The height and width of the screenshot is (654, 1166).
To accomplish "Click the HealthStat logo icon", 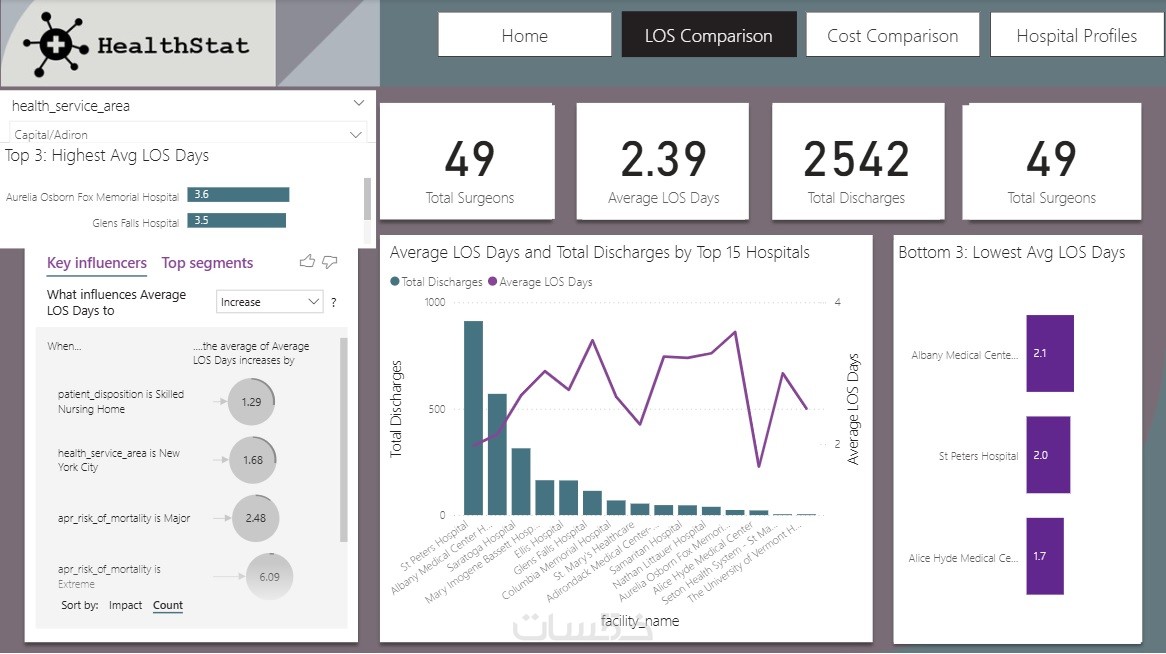I will point(56,45).
